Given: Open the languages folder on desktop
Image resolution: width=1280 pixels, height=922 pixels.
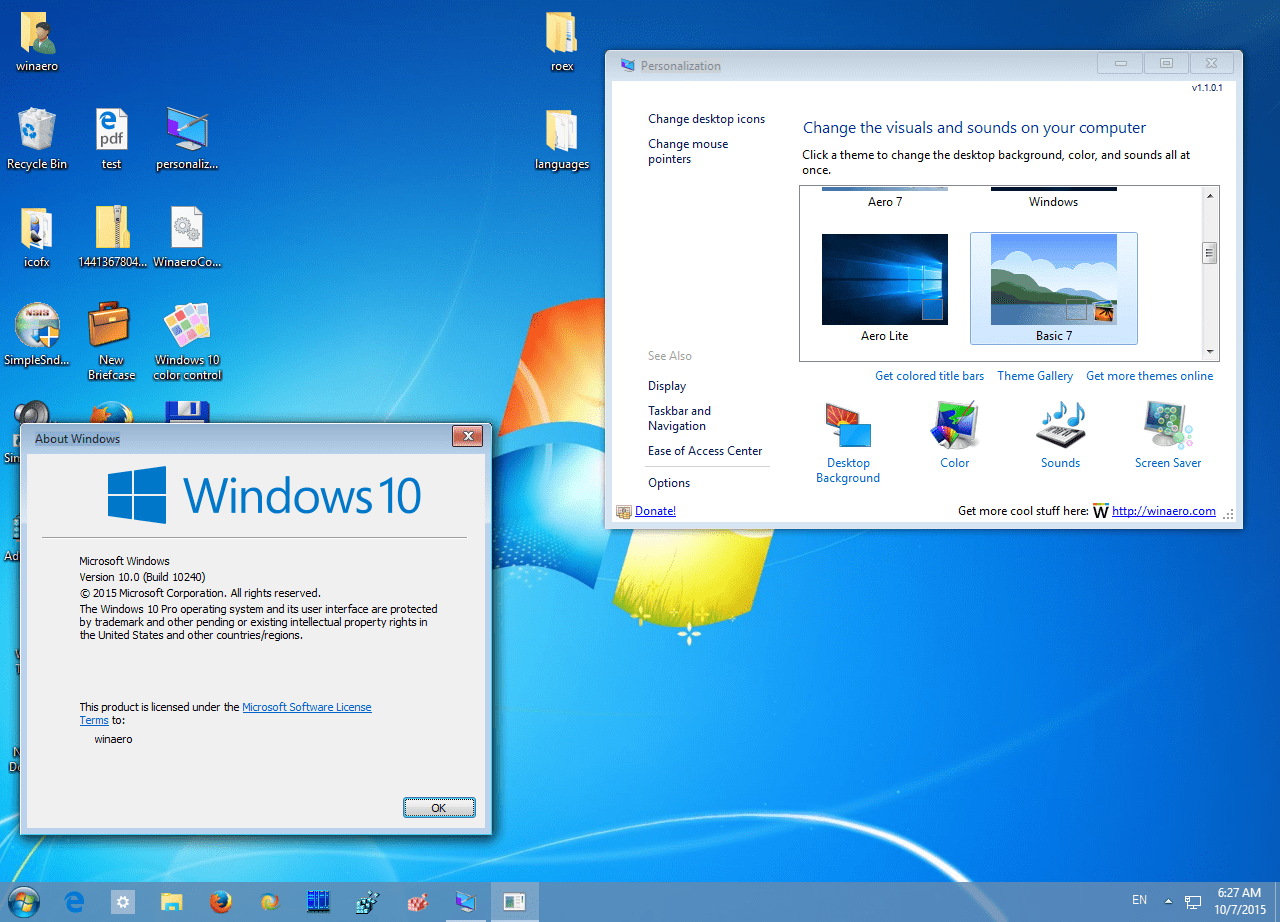Looking at the screenshot, I should (562, 130).
